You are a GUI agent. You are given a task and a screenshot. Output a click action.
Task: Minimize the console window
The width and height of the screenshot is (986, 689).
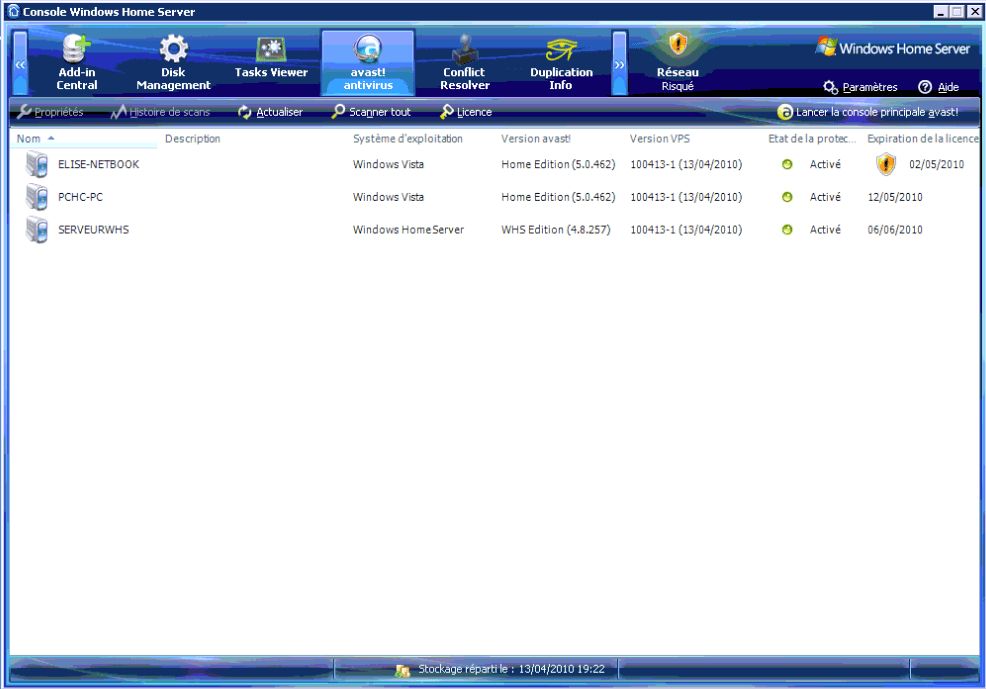(940, 12)
